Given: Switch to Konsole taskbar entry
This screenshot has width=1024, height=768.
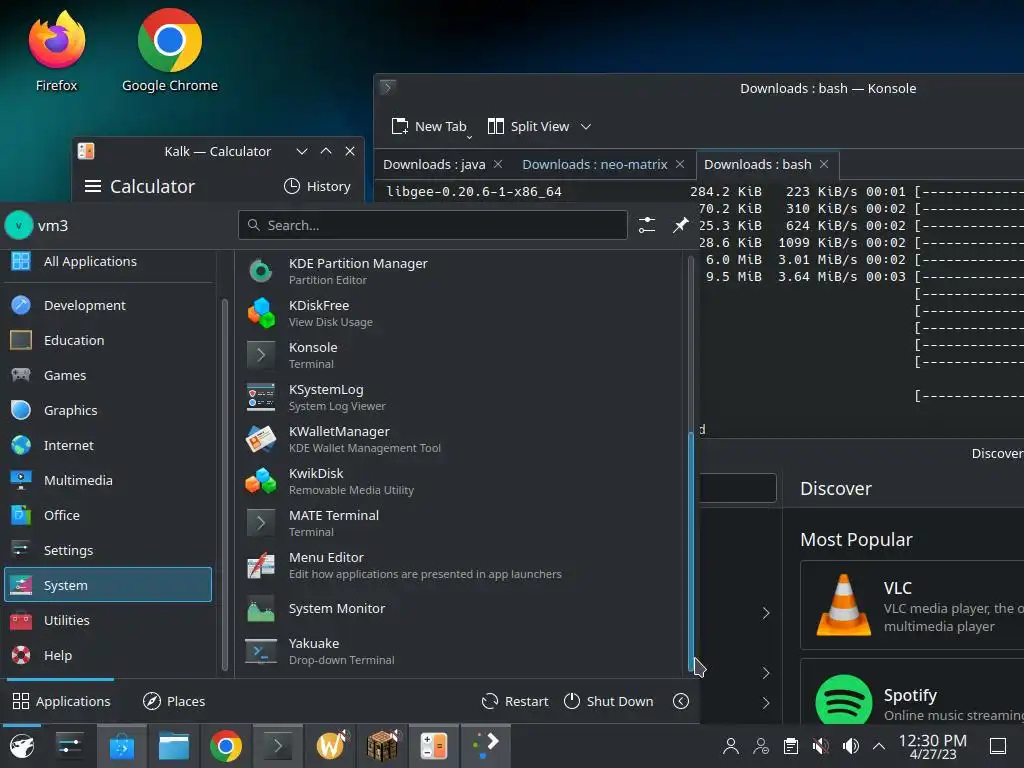Looking at the screenshot, I should [278, 746].
